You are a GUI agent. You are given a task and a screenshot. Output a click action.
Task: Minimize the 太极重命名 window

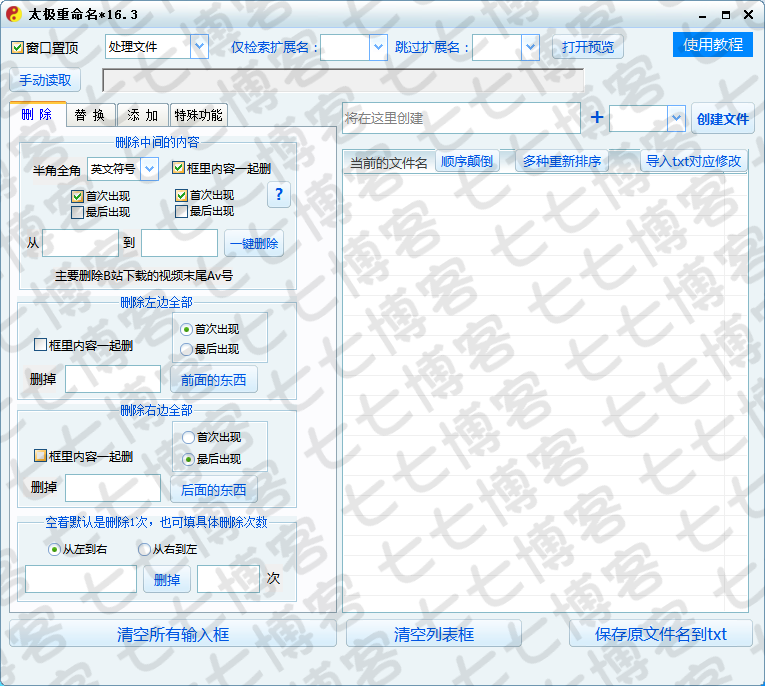703,15
